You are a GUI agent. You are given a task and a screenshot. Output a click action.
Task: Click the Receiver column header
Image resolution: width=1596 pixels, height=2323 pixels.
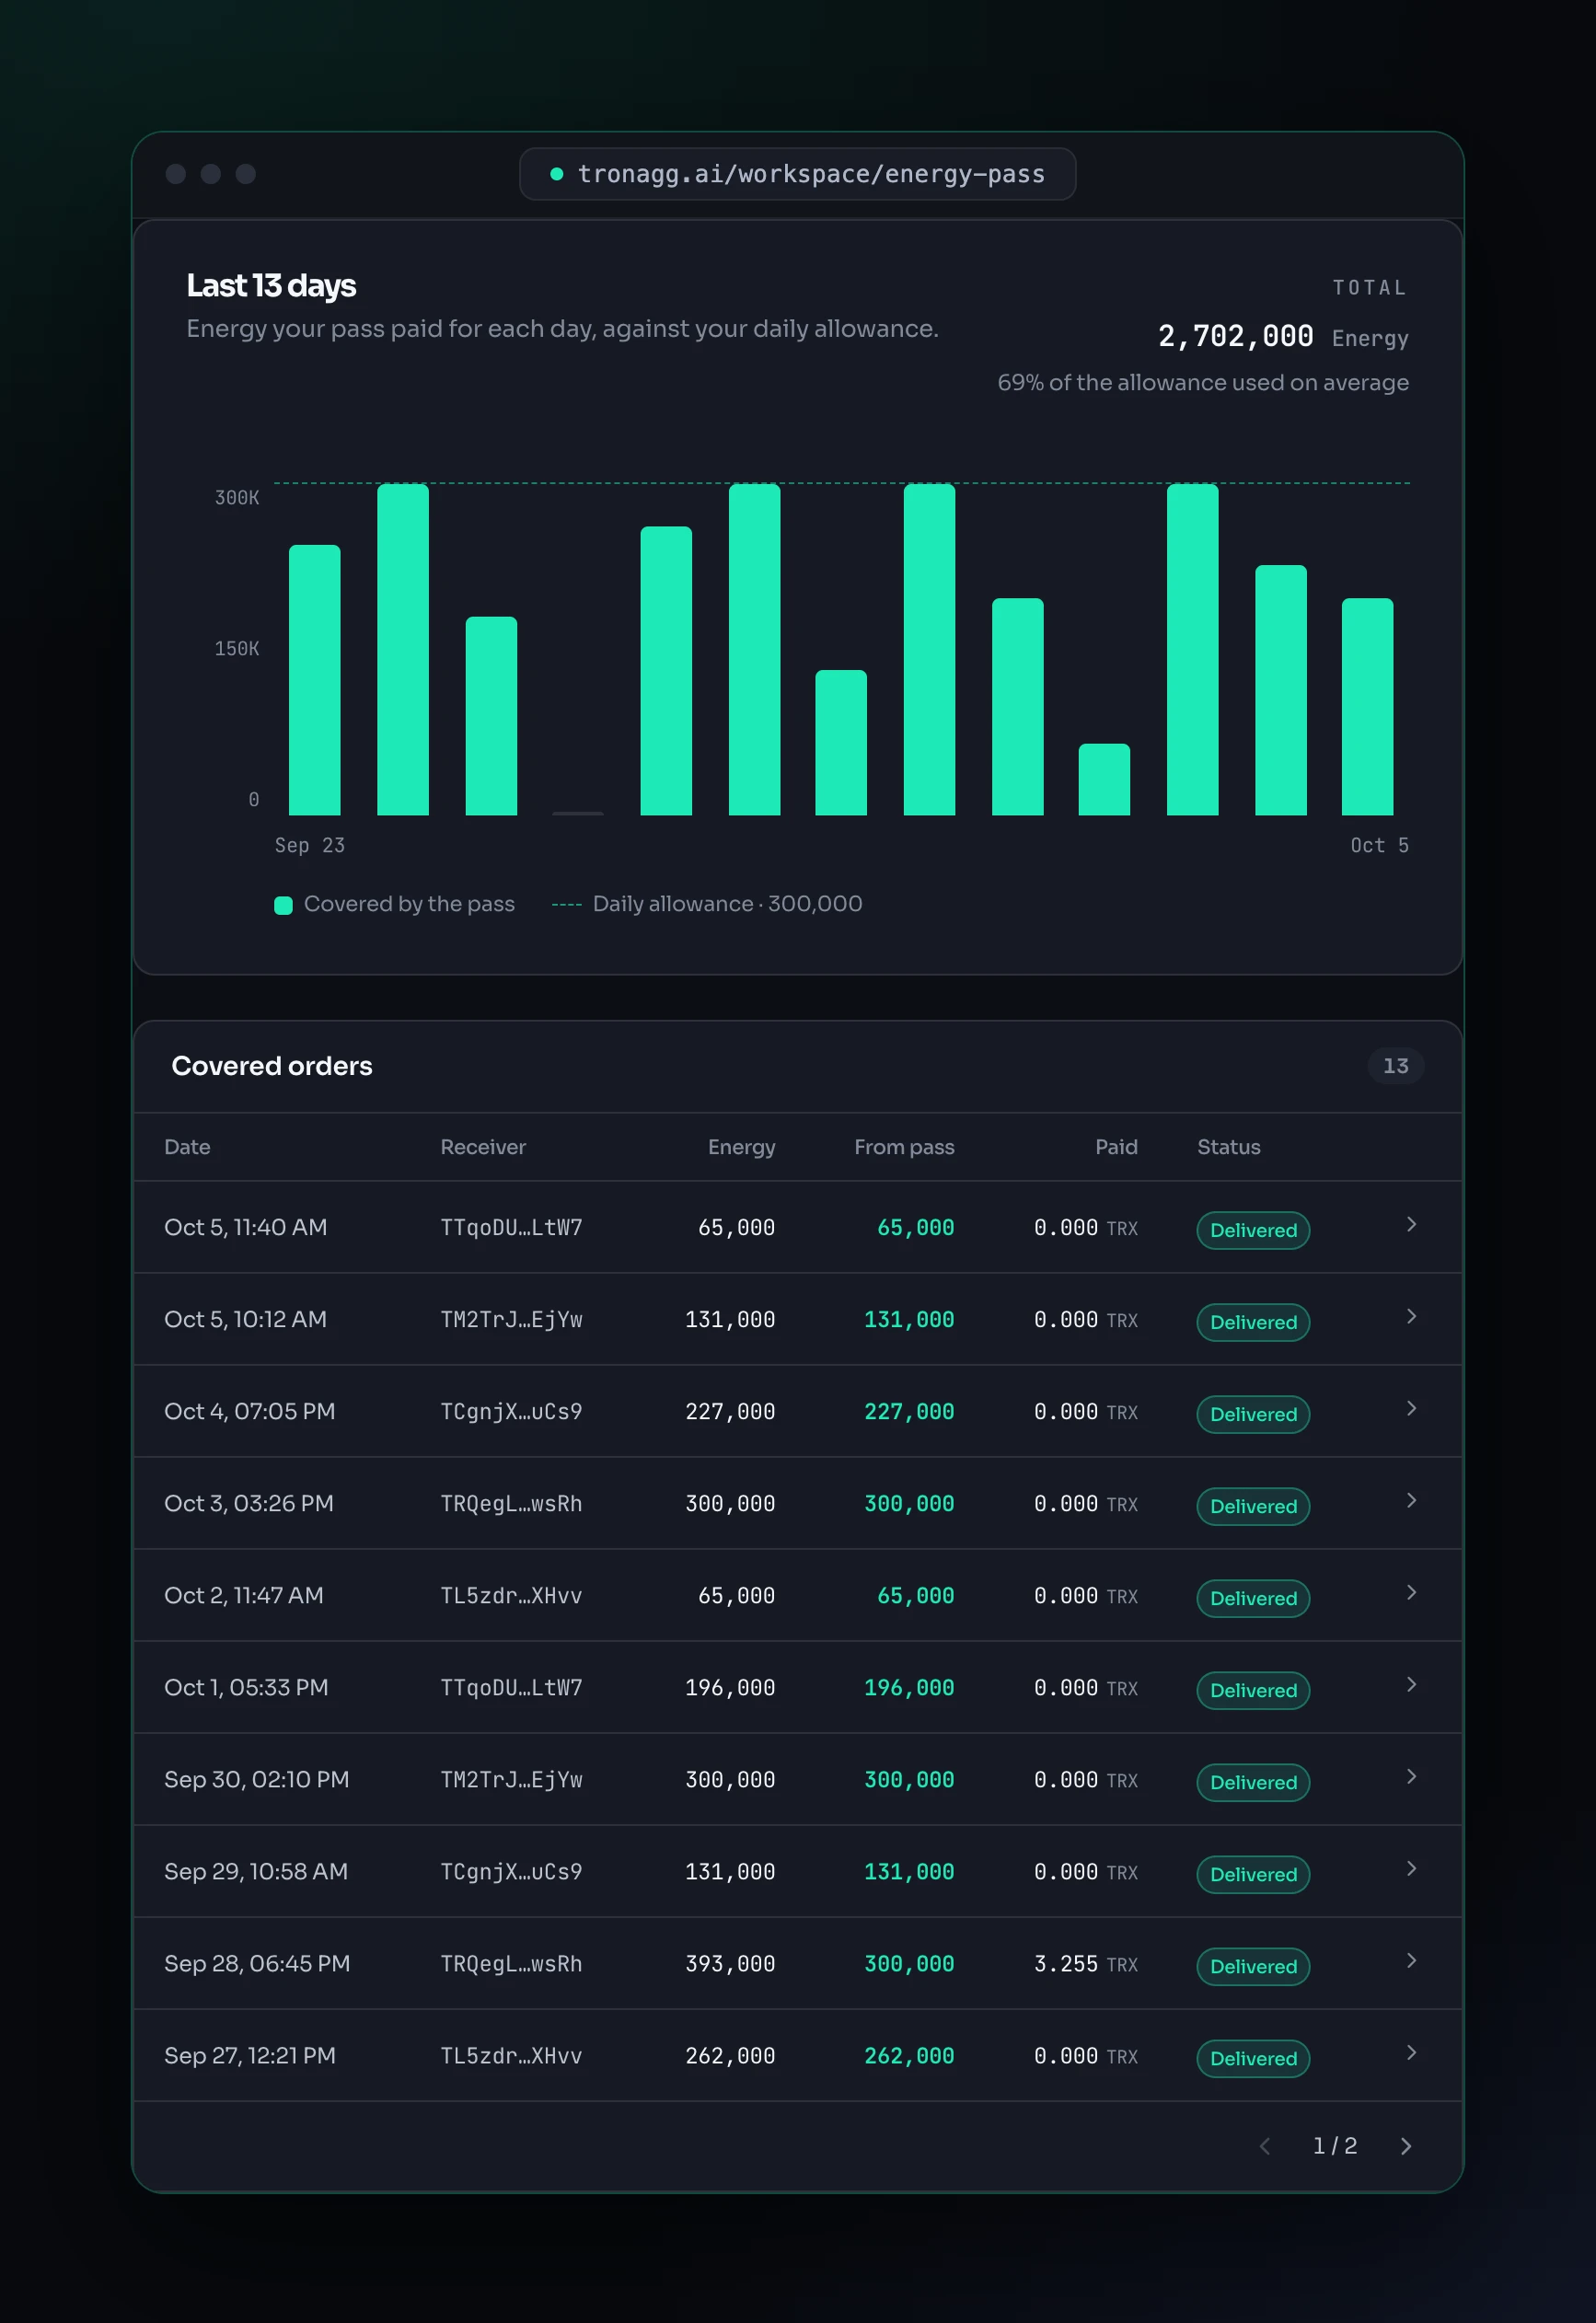(483, 1147)
